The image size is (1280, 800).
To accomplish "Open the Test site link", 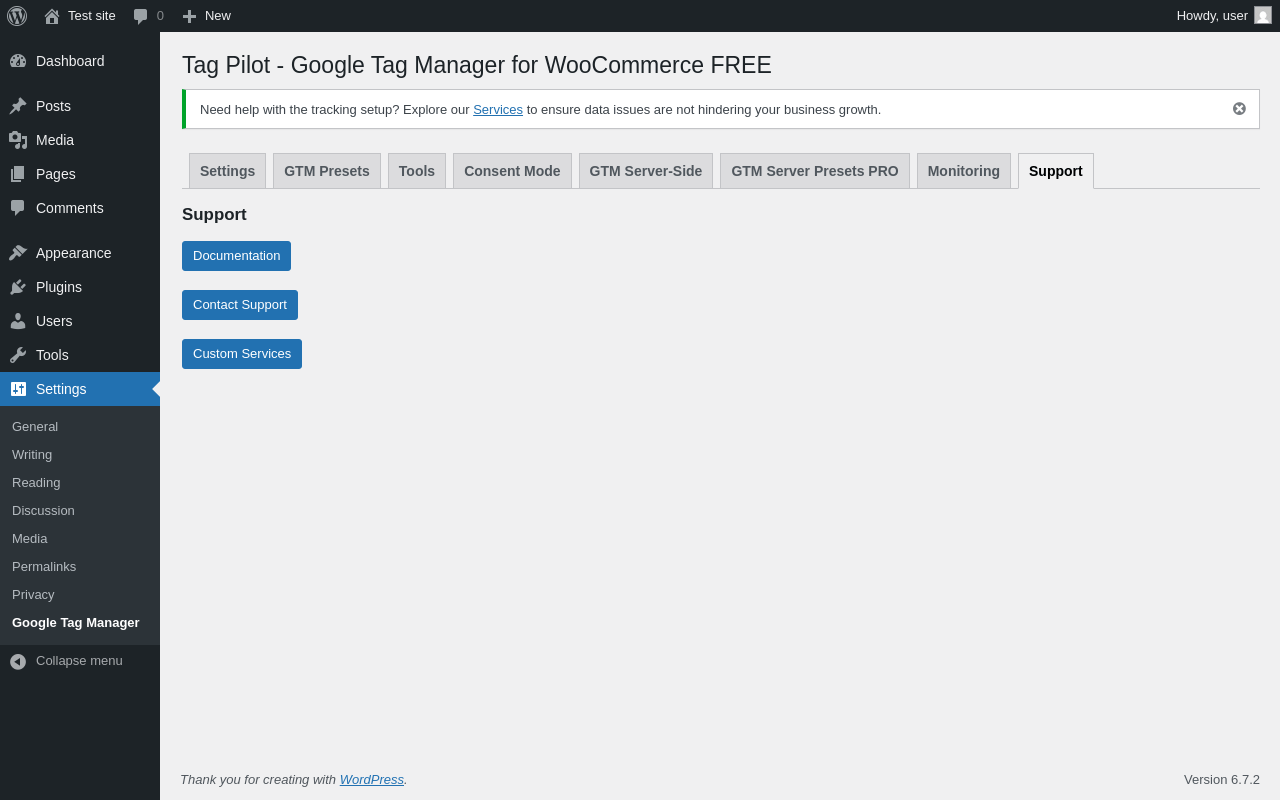I will point(92,16).
